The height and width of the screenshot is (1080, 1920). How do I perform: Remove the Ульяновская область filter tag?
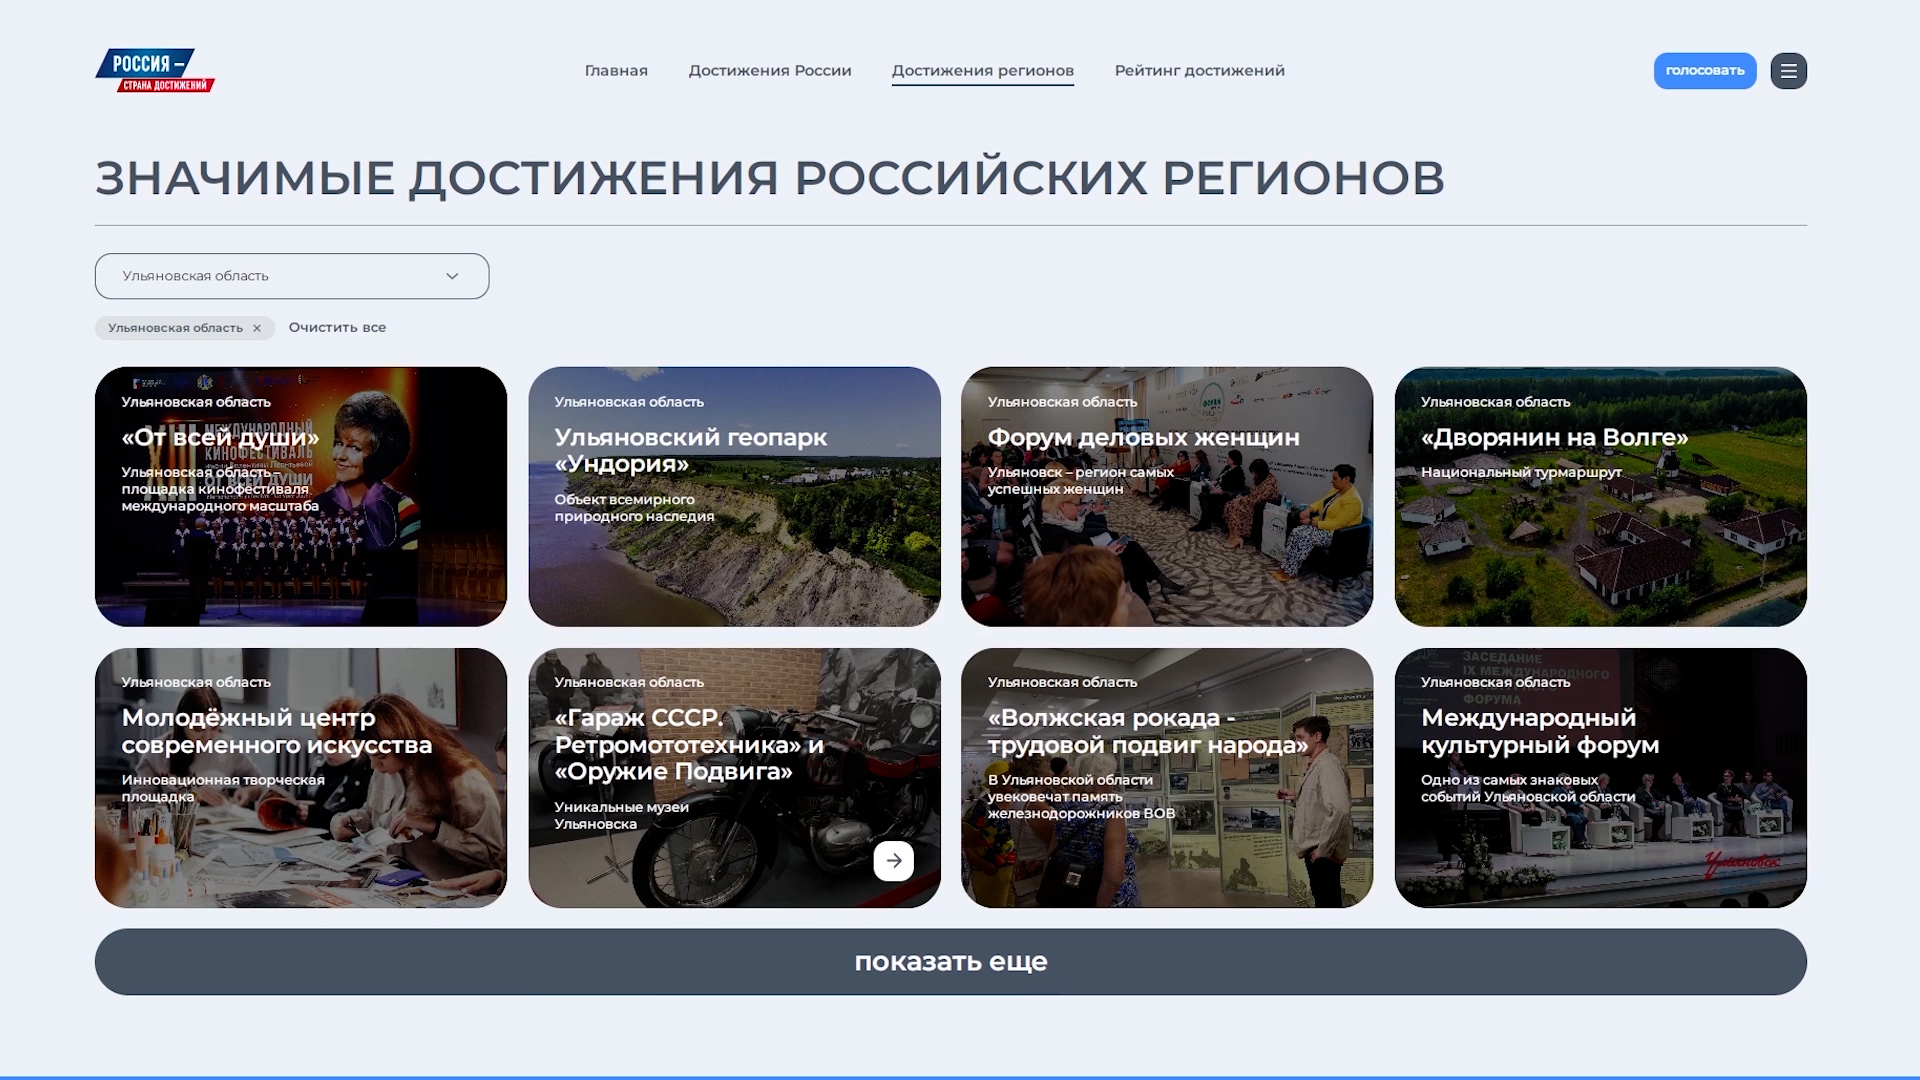pos(257,328)
